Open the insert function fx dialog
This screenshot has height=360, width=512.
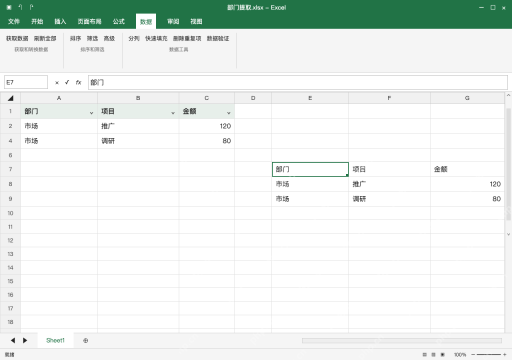(x=78, y=82)
